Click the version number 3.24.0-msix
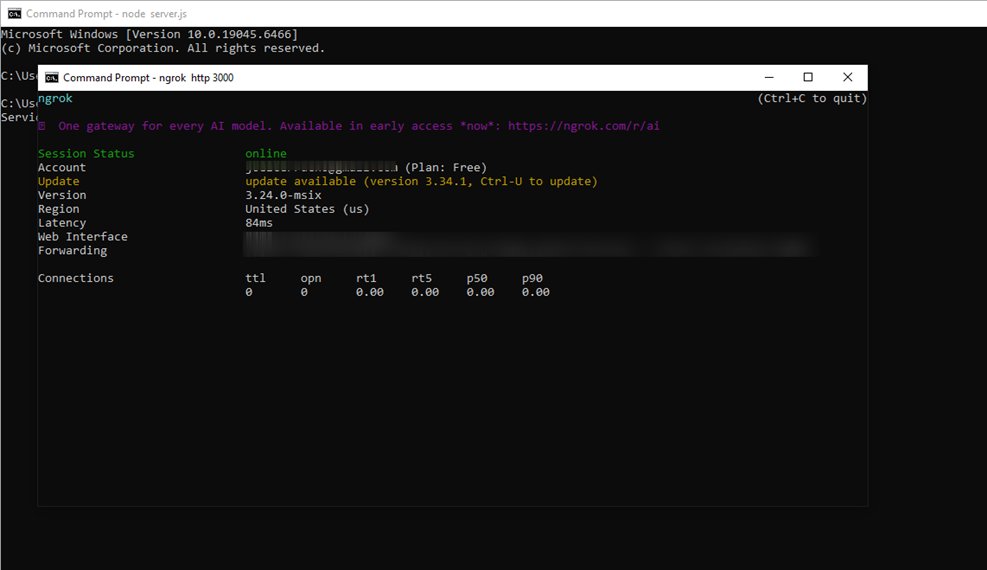 click(x=283, y=196)
